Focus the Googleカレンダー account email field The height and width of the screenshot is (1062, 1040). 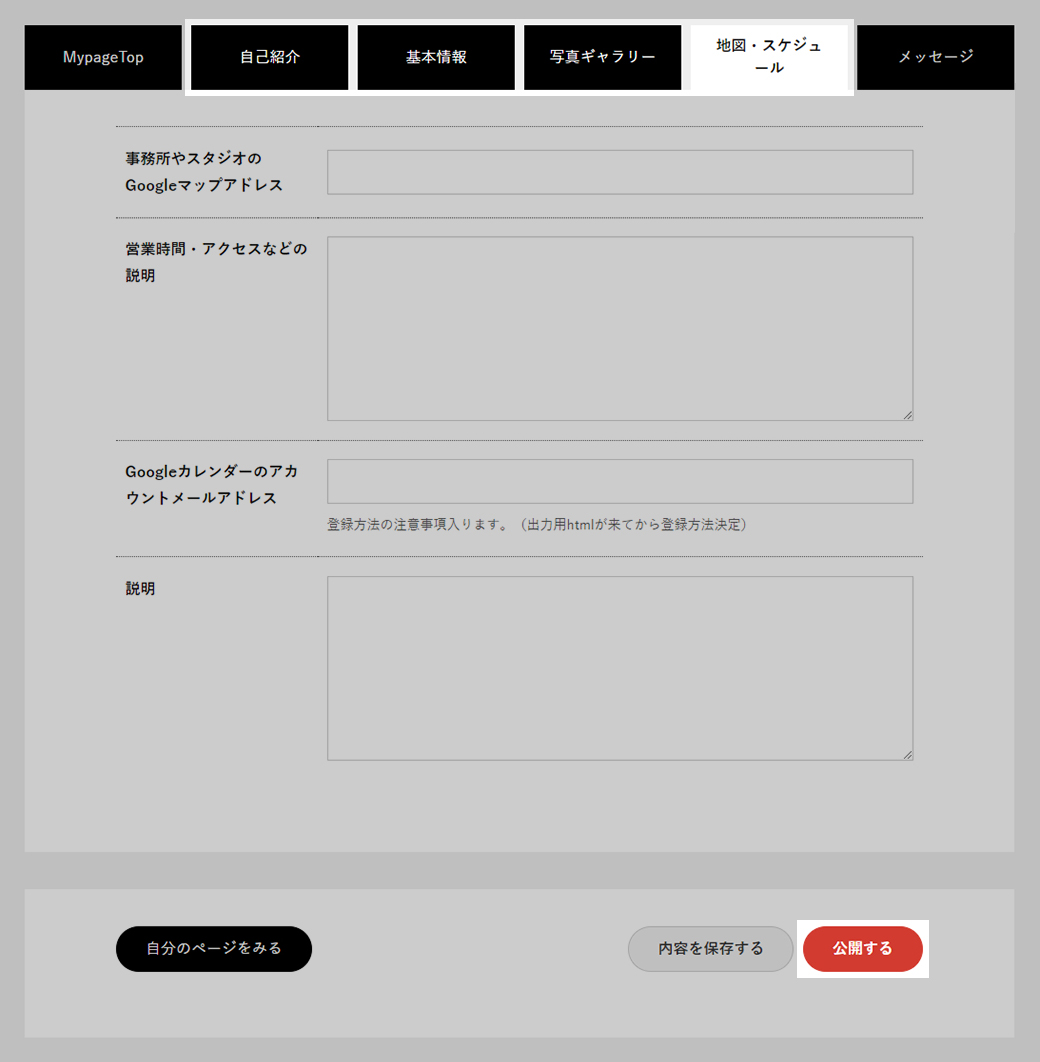pyautogui.click(x=620, y=482)
